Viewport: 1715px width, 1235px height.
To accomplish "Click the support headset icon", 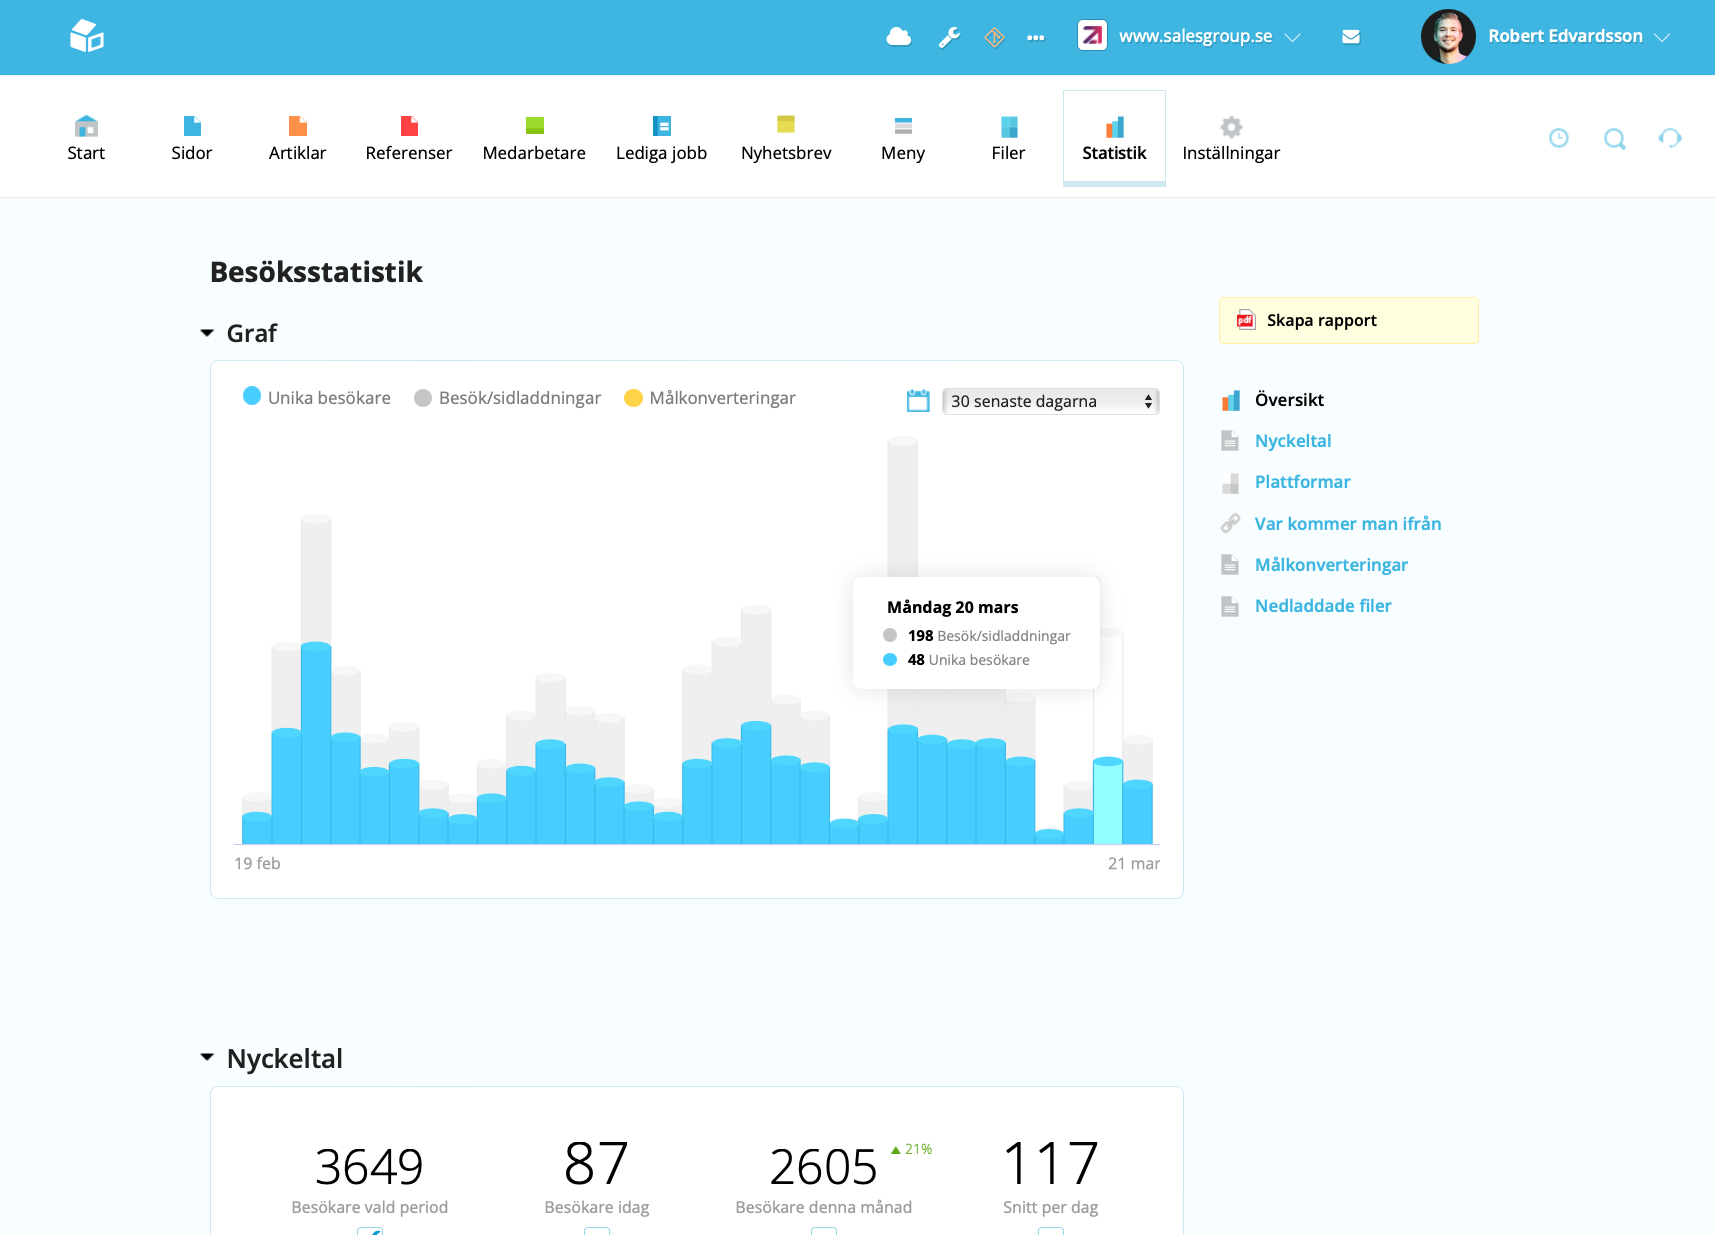I will pyautogui.click(x=1670, y=138).
